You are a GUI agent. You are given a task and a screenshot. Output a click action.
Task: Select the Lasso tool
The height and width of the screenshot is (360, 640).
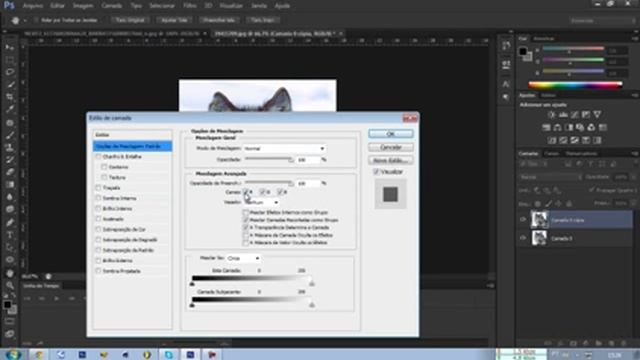[x=10, y=72]
